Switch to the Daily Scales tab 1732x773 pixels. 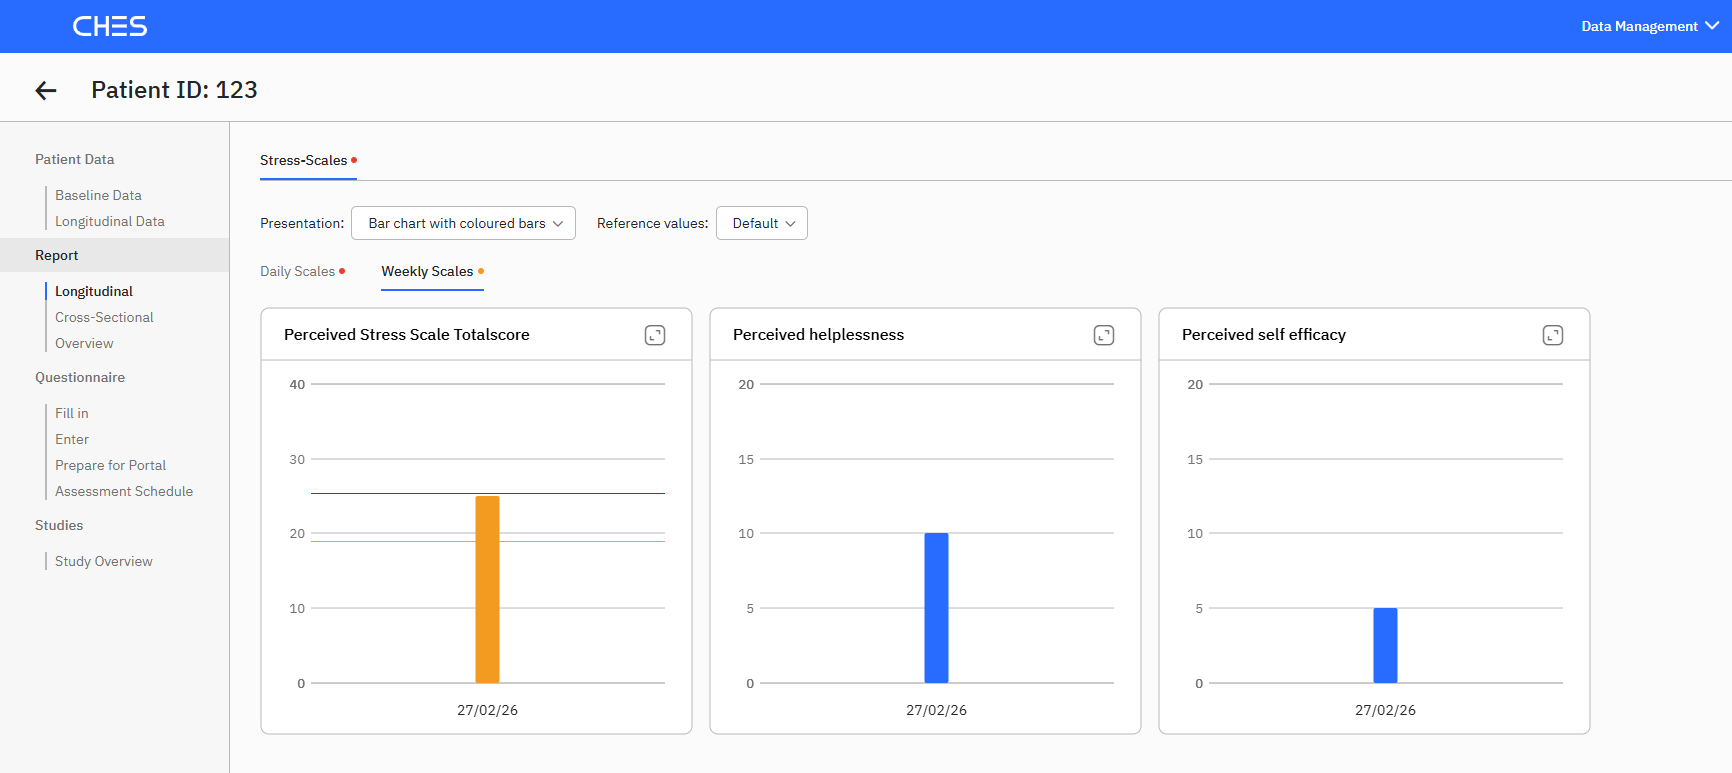click(302, 271)
